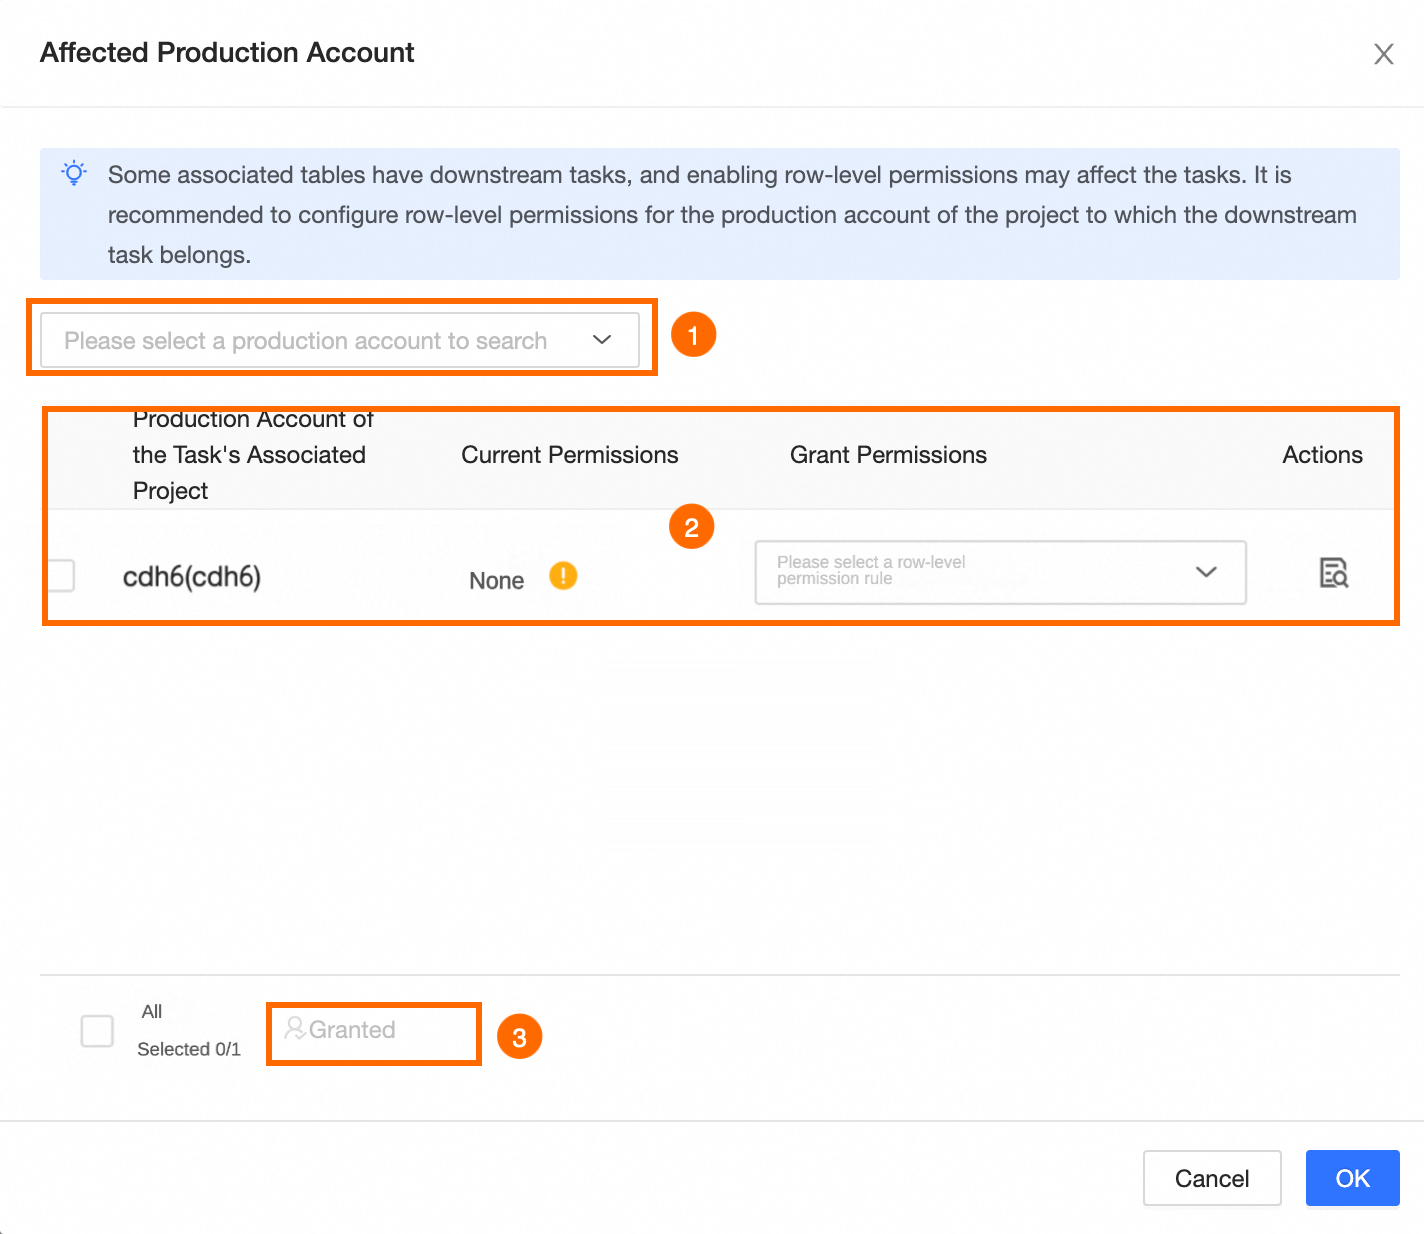Viewport: 1424px width, 1234px height.
Task: Click the Actions column header
Action: 1322,455
